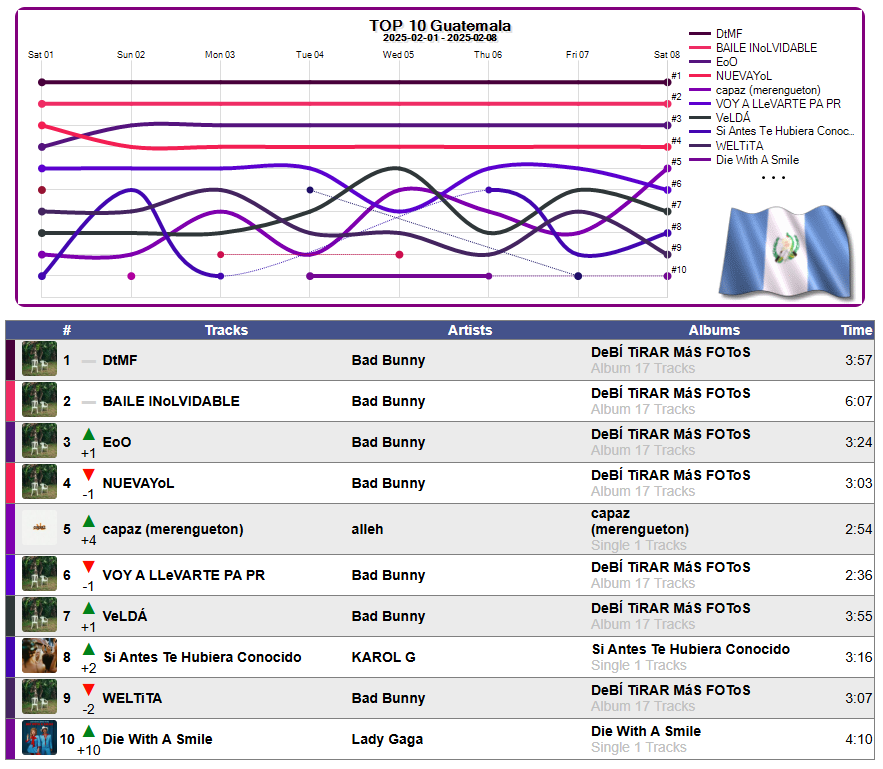The height and width of the screenshot is (769, 883).
Task: Click the +10 change value for Die With A Smile
Action: click(x=88, y=750)
